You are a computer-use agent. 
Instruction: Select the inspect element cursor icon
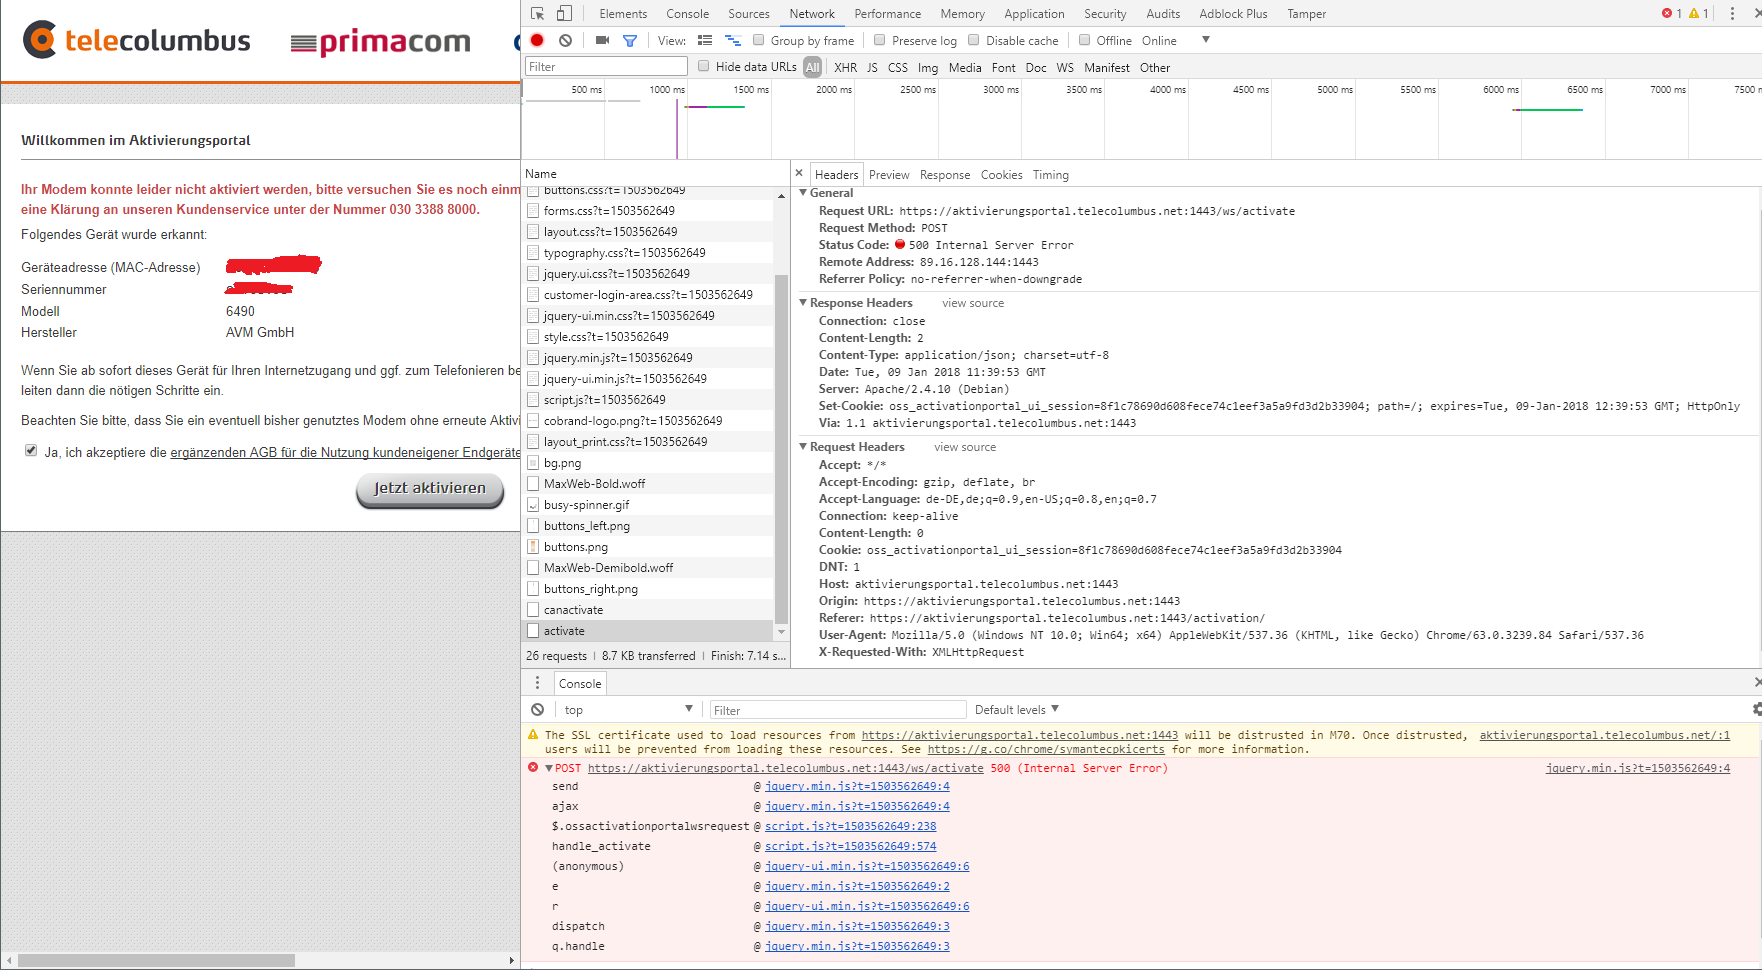536,11
